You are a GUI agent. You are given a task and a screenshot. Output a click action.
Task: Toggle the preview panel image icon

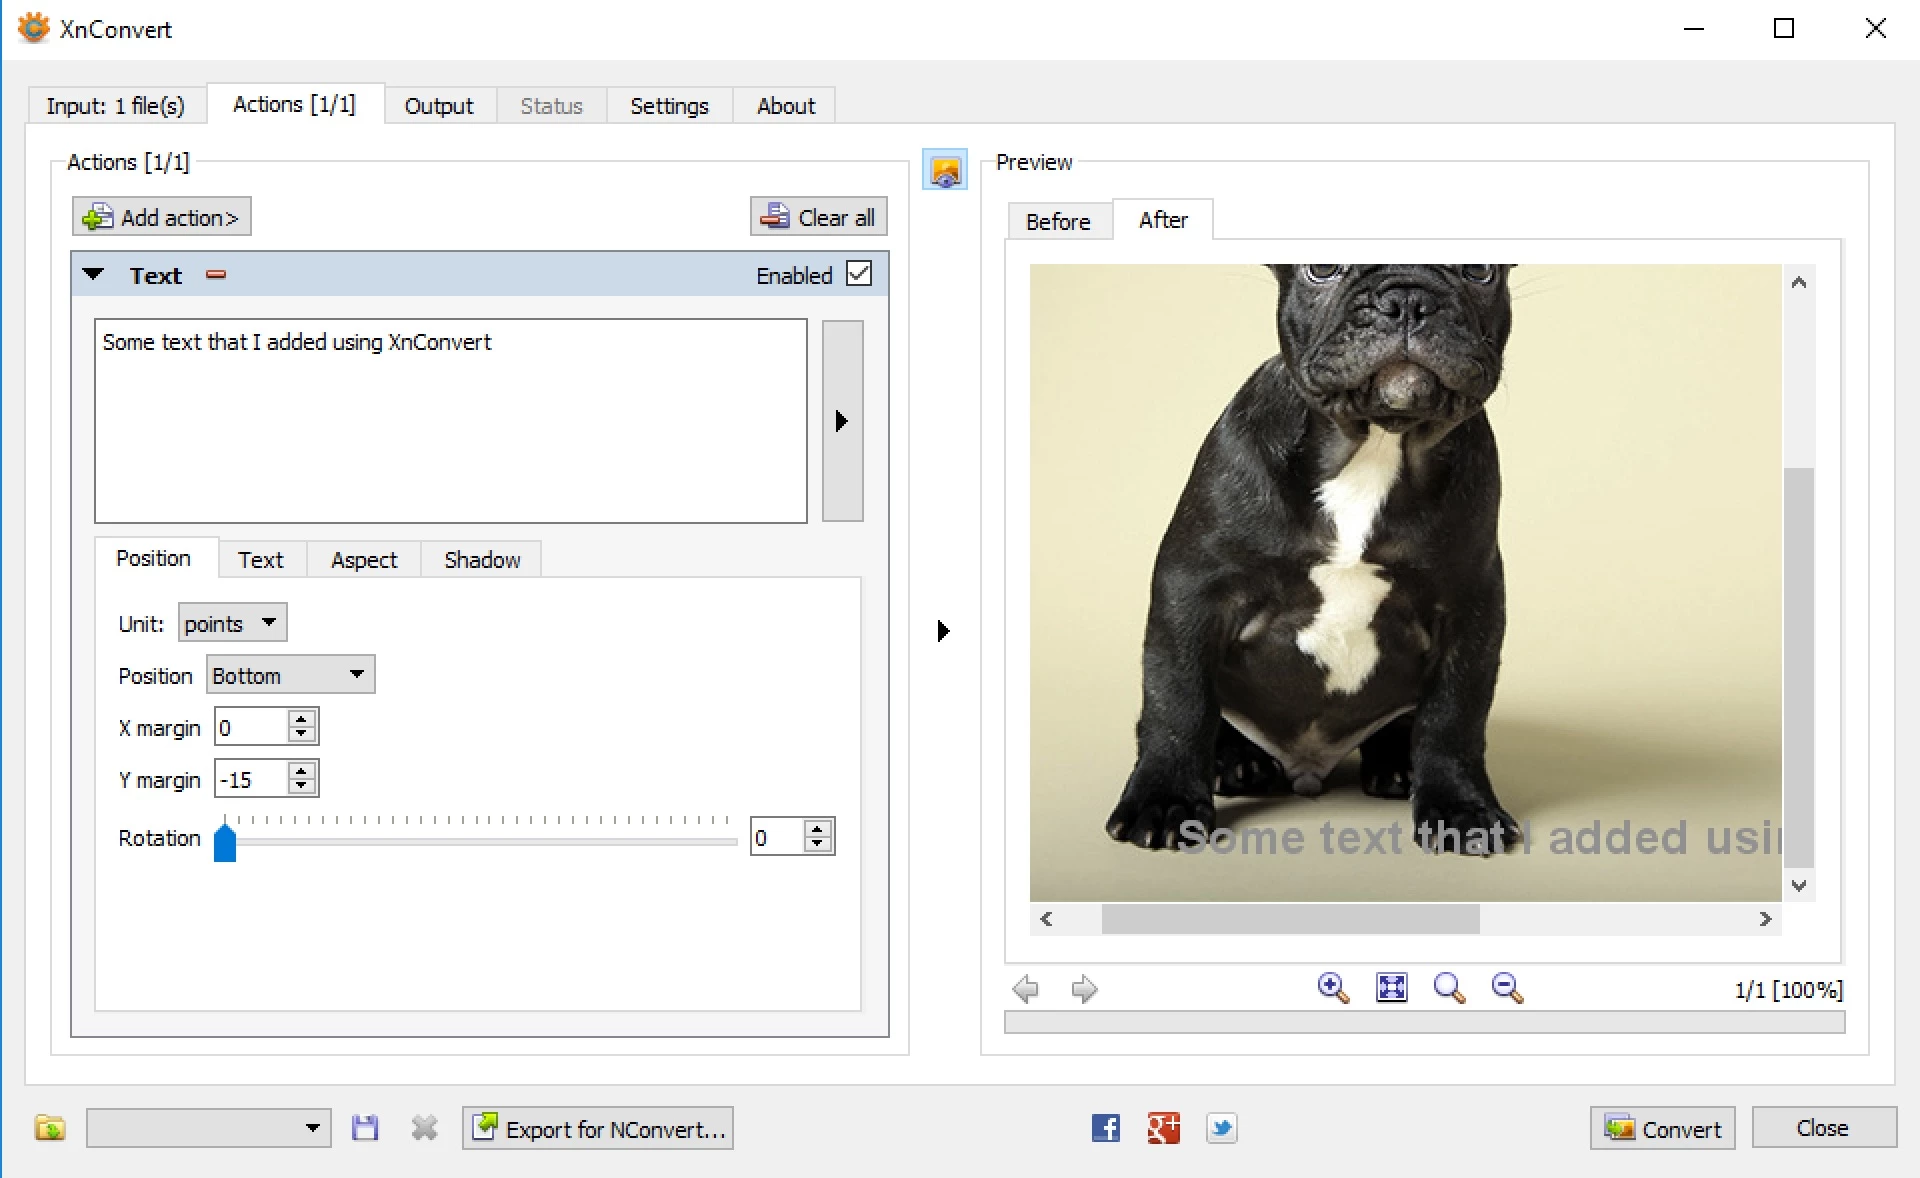point(944,170)
